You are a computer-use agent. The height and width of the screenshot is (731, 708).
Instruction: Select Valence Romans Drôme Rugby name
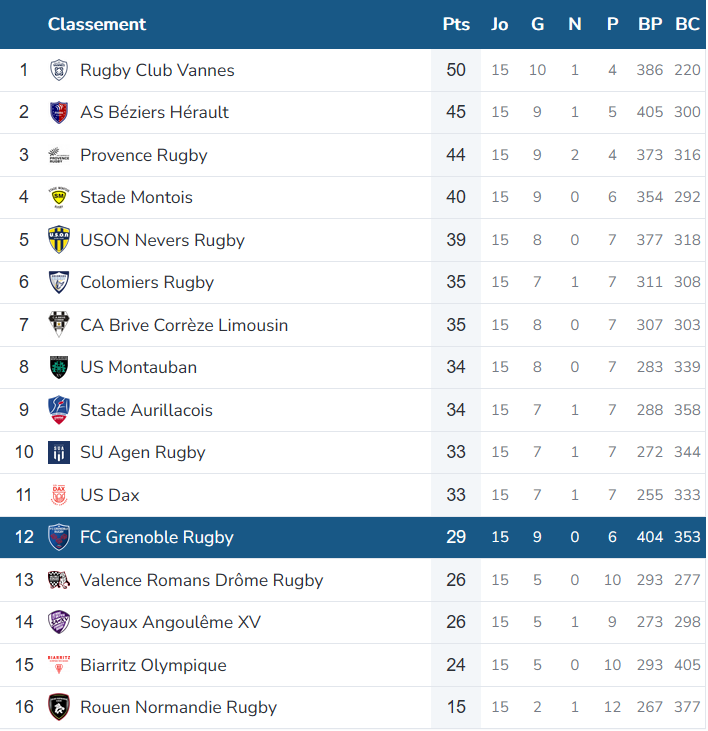(x=201, y=580)
